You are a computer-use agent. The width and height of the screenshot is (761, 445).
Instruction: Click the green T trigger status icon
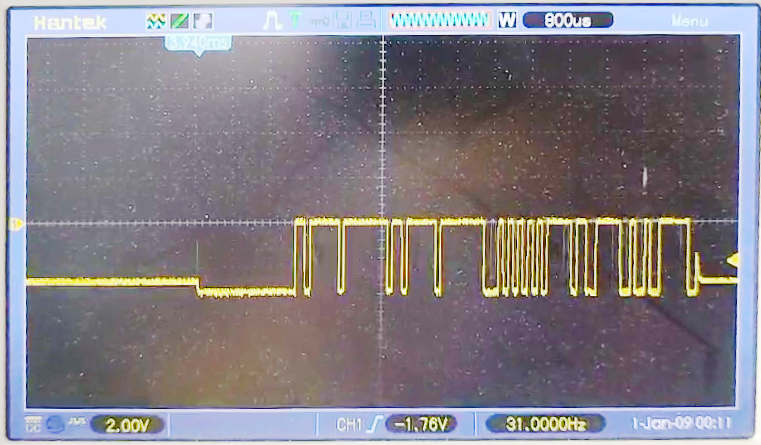tap(296, 20)
